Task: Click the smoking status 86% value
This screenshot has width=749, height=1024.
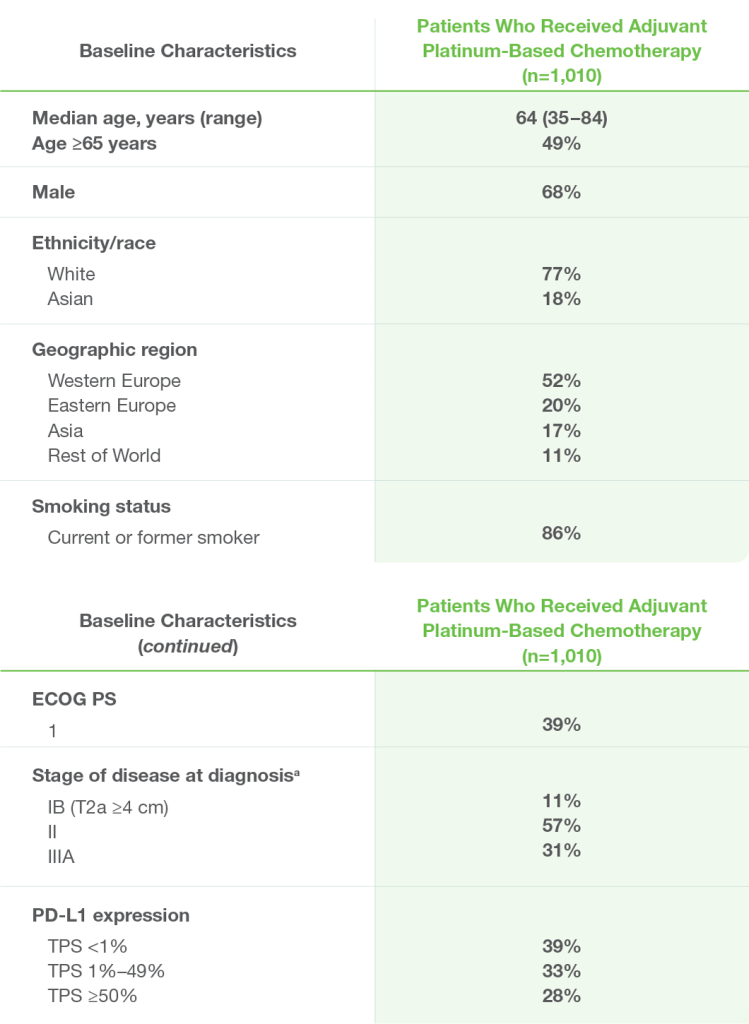Action: click(561, 533)
